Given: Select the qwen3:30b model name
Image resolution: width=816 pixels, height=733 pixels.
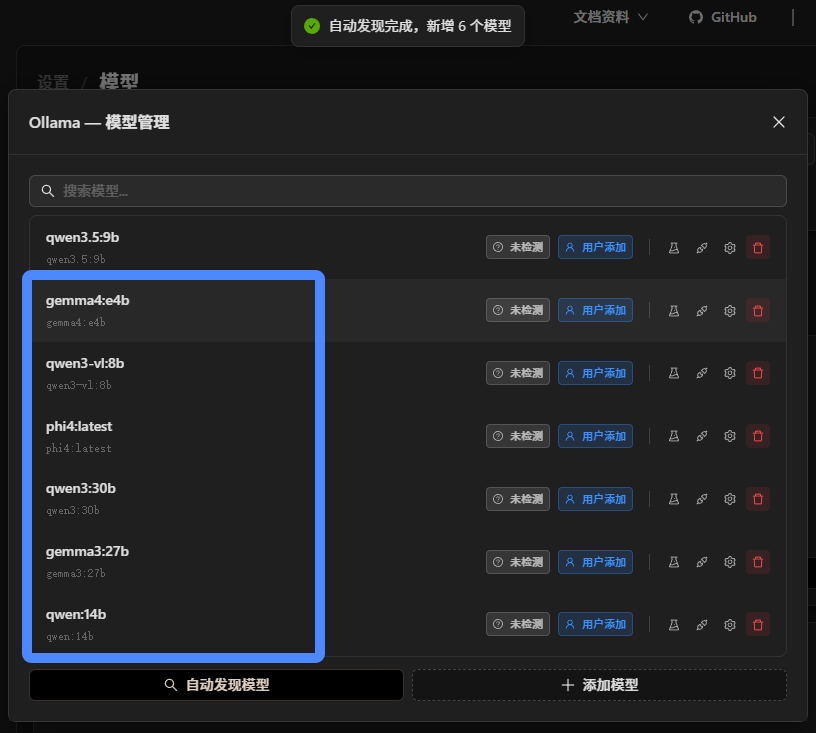Looking at the screenshot, I should 81,488.
